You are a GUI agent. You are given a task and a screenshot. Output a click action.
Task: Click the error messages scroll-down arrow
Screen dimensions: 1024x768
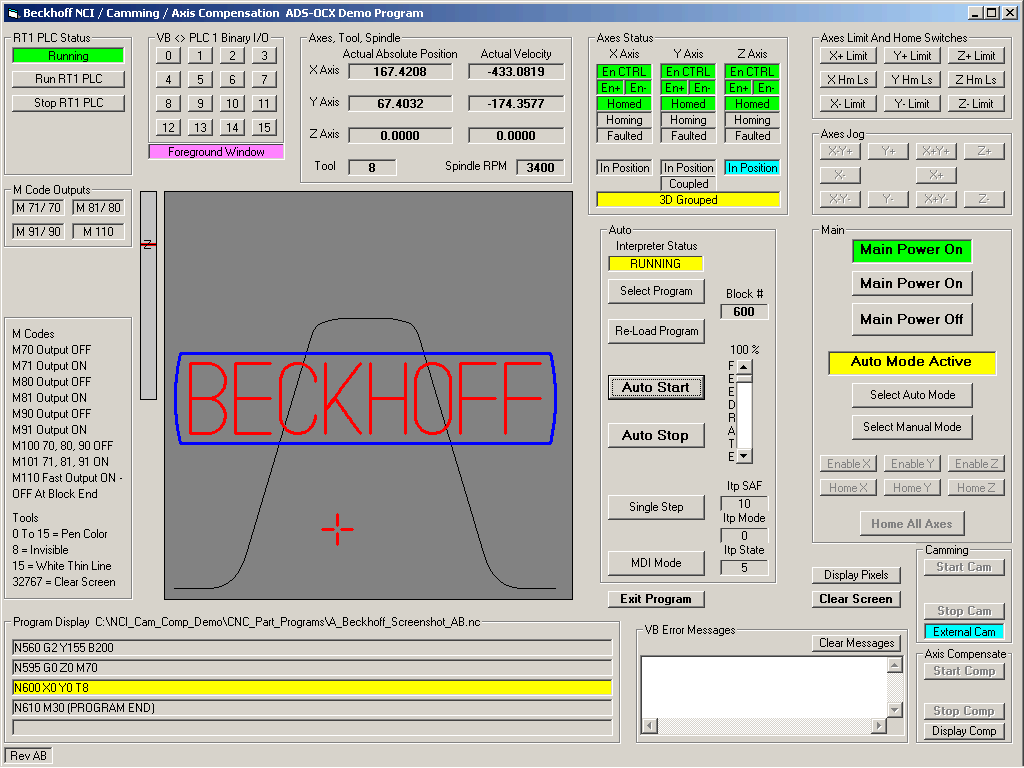point(895,710)
